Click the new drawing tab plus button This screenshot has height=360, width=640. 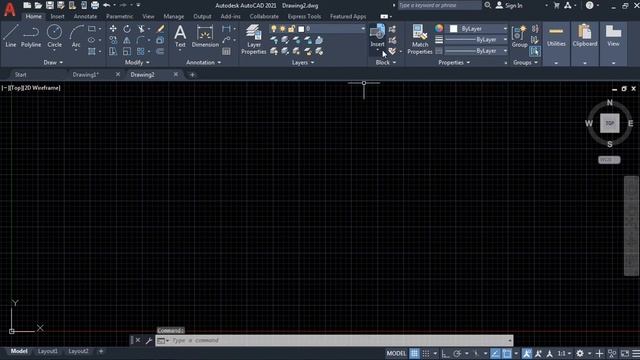(x=192, y=75)
